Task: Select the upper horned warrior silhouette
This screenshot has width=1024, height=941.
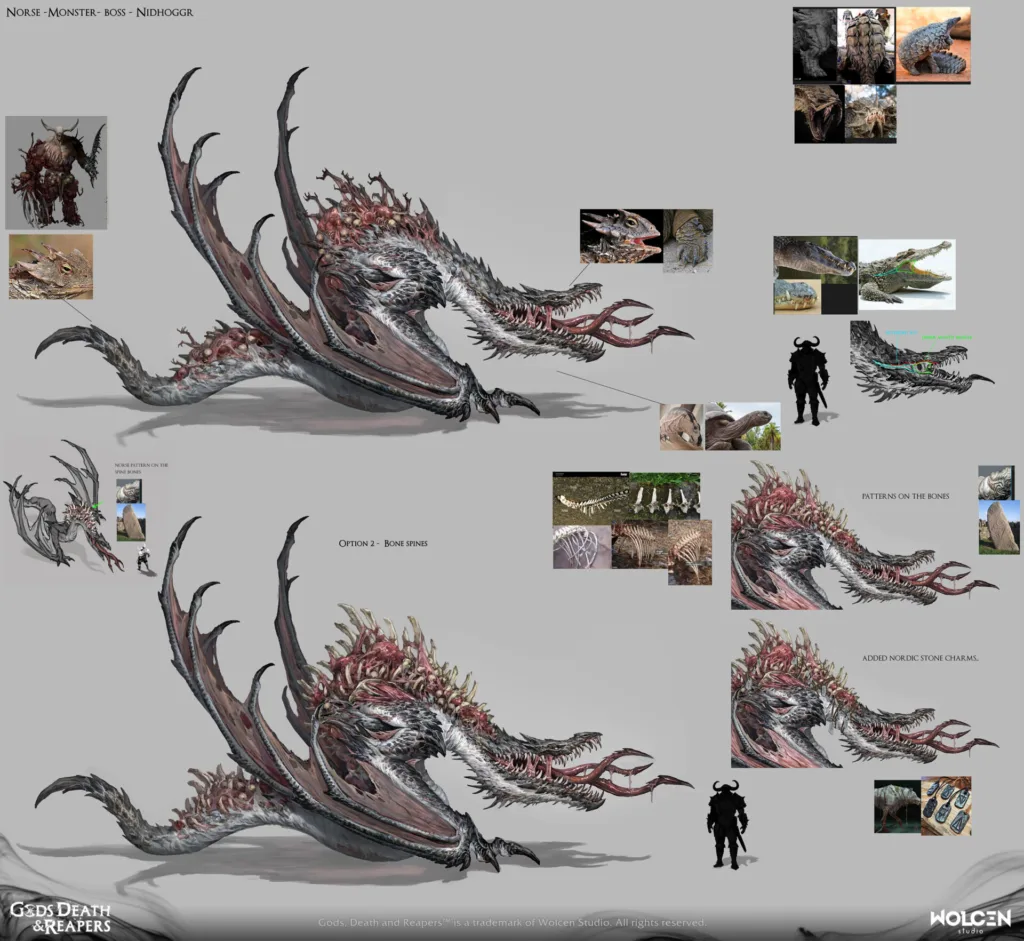Action: coord(807,380)
